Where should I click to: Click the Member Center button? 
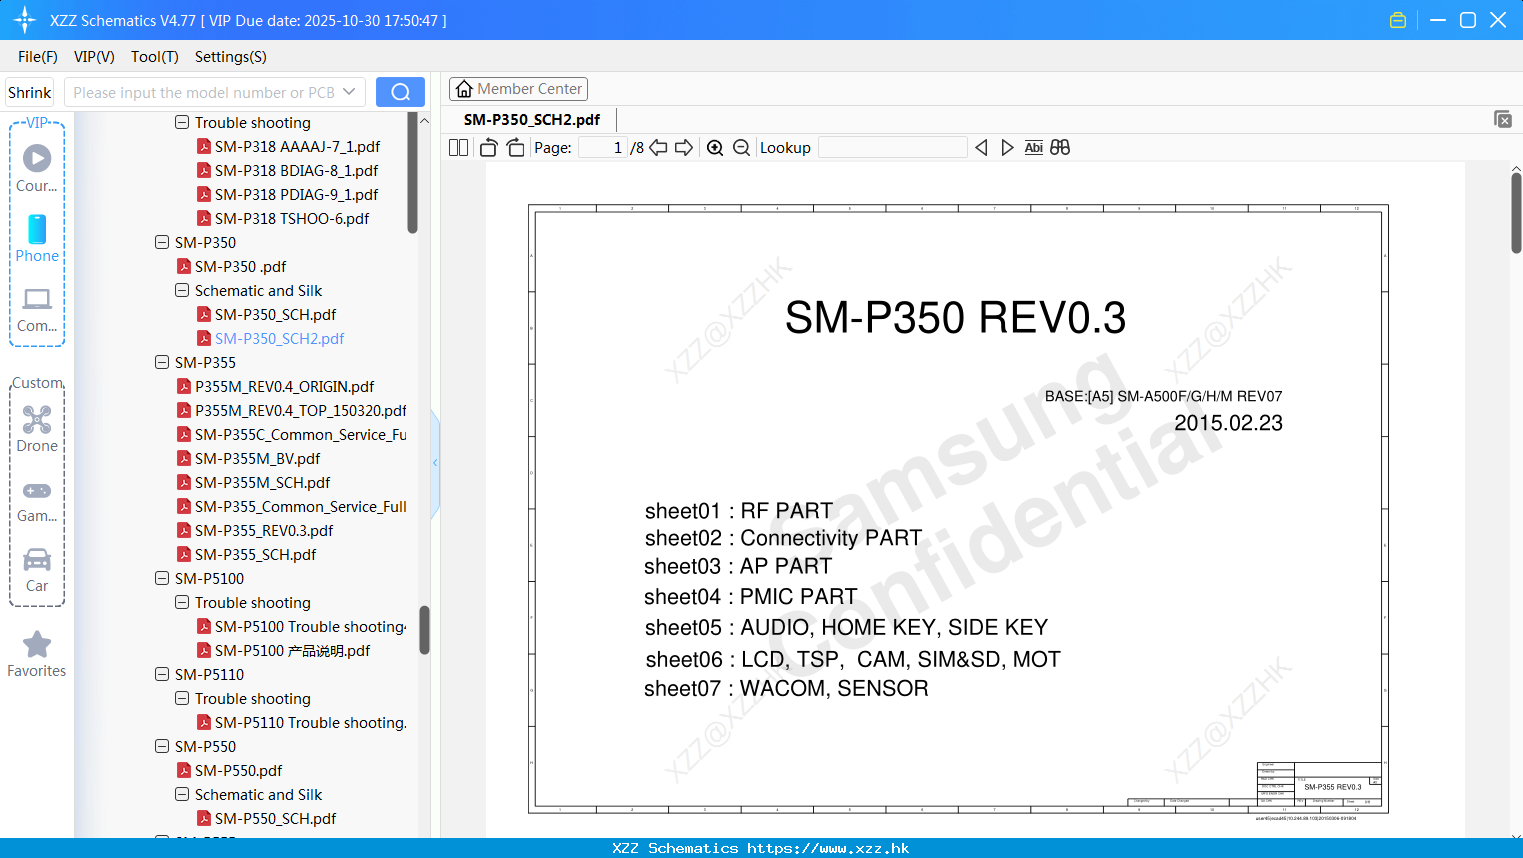[x=518, y=89]
